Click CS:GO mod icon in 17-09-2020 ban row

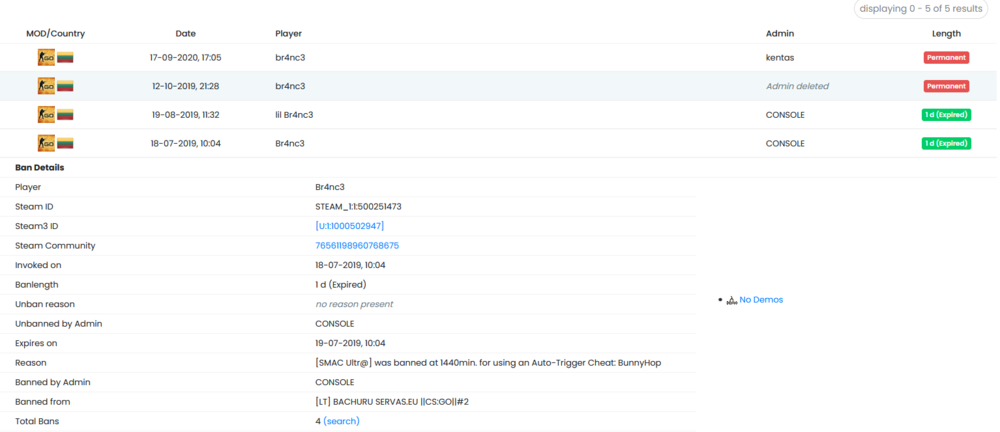pyautogui.click(x=46, y=58)
